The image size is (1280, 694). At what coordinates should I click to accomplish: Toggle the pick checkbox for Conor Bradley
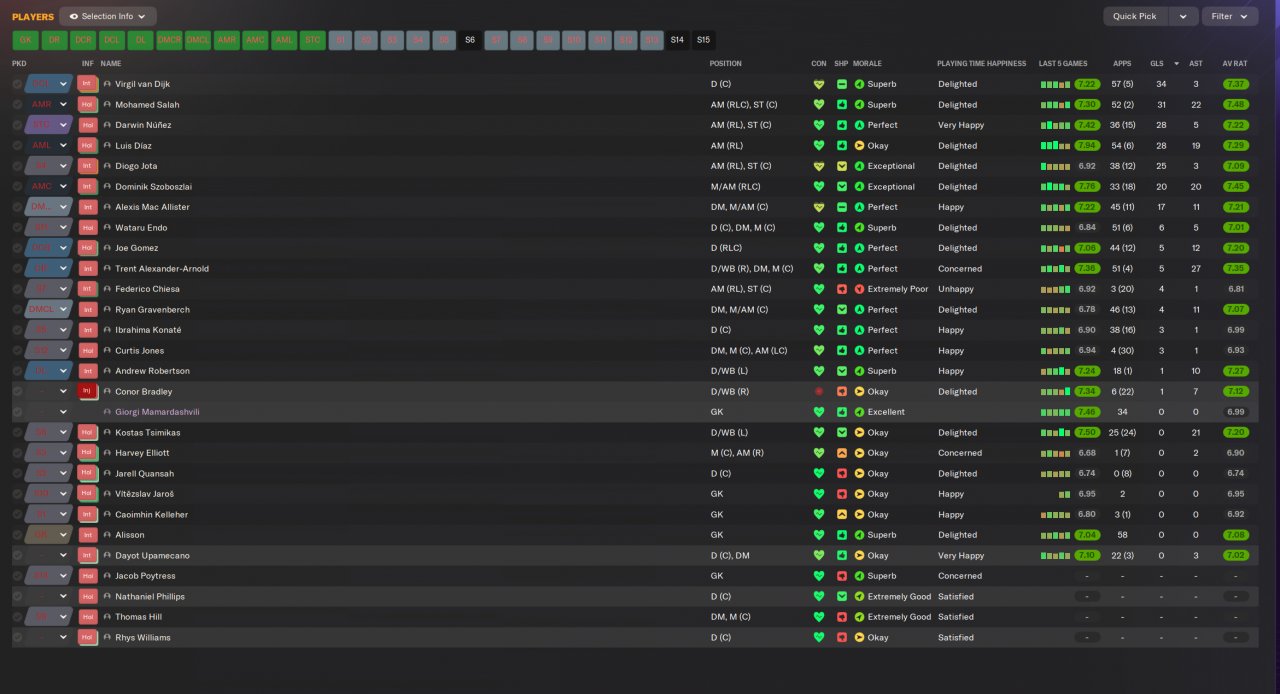tap(17, 391)
